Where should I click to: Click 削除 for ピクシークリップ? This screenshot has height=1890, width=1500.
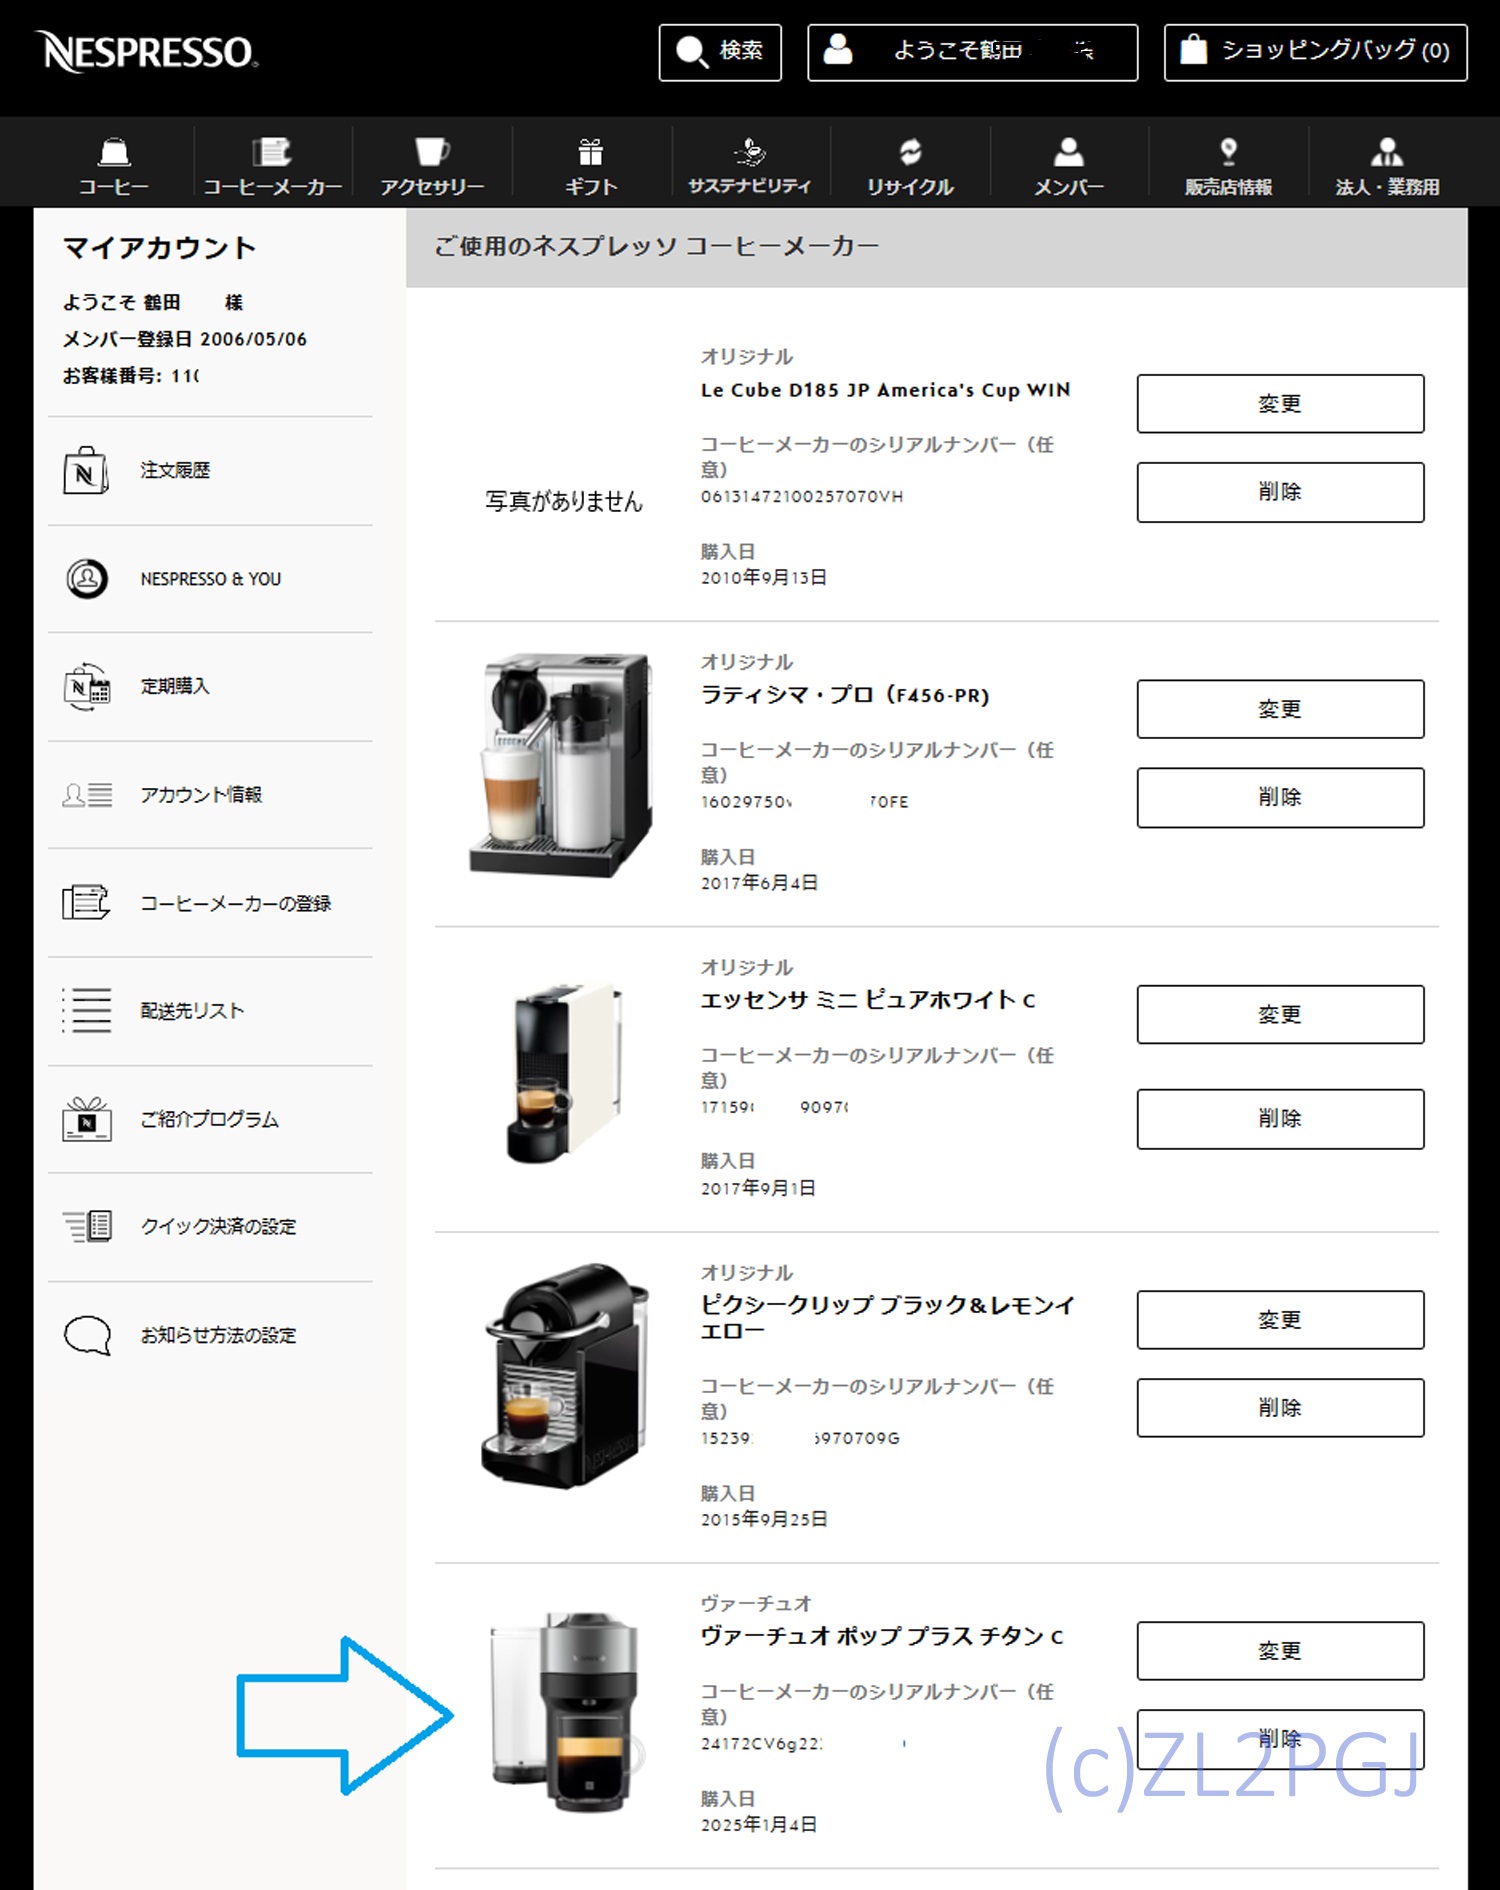(x=1280, y=1408)
